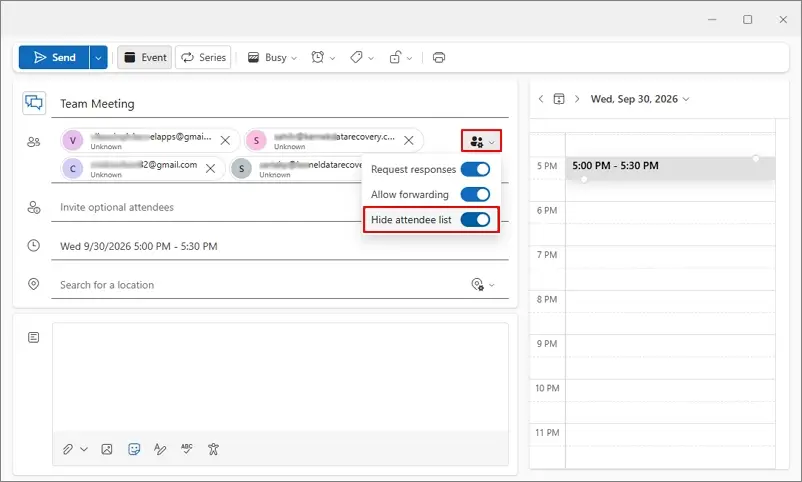
Task: Toggle Request responses switch
Action: click(x=475, y=169)
